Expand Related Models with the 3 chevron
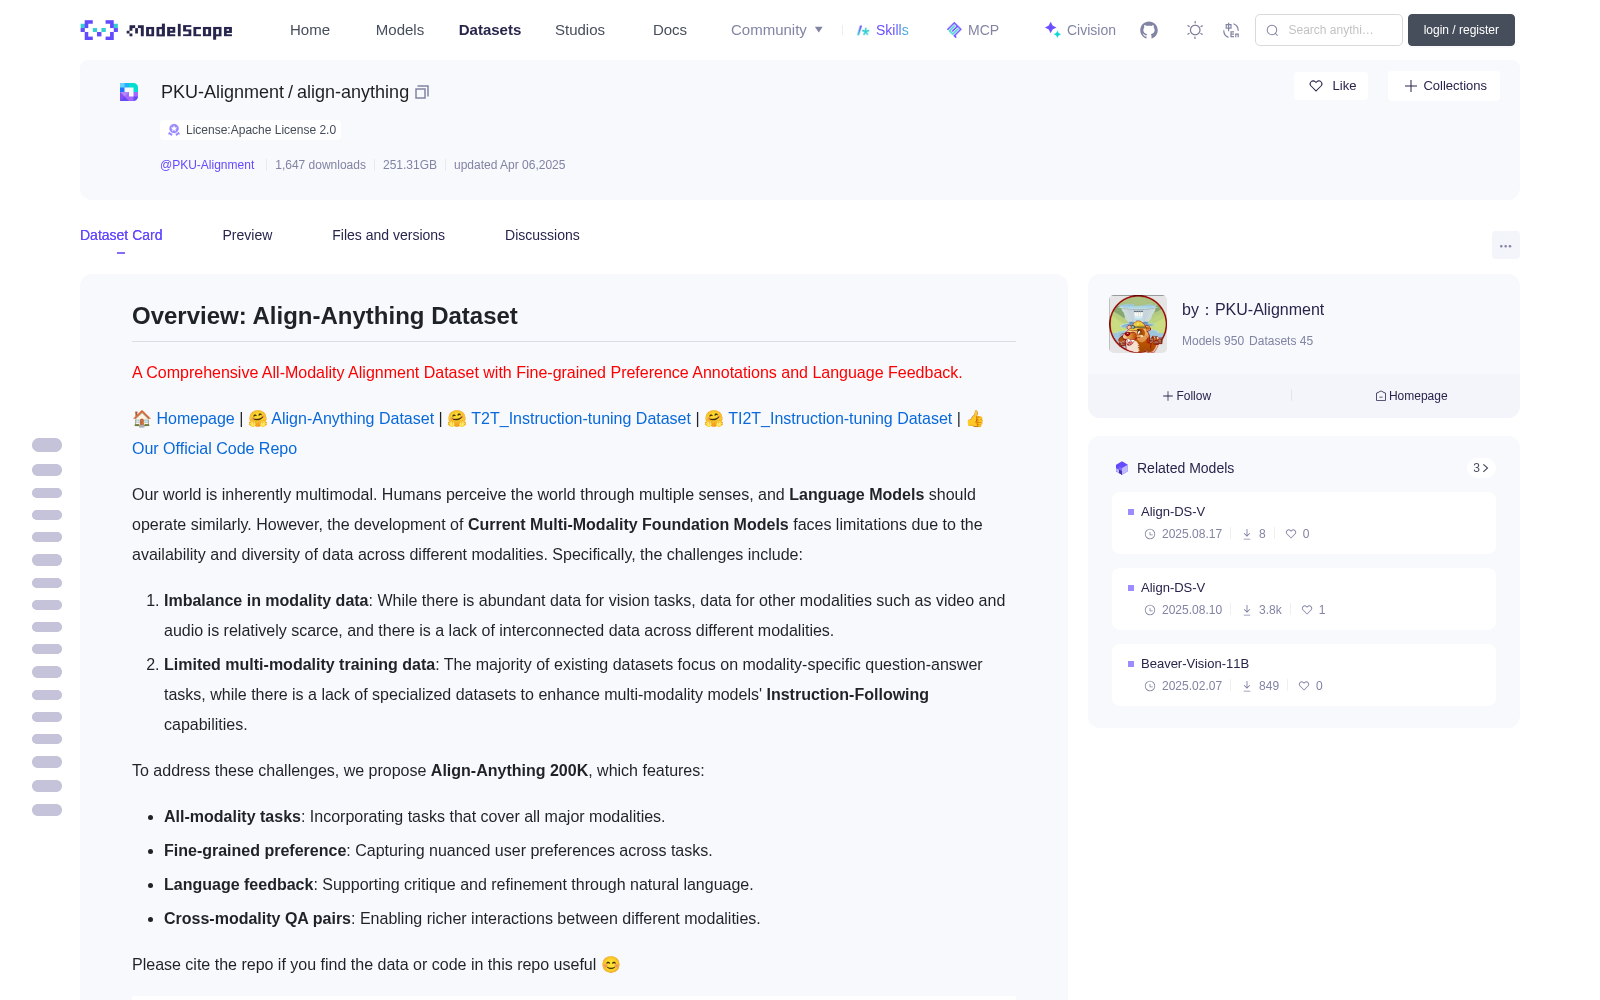Viewport: 1600px width, 1000px height. point(1481,468)
